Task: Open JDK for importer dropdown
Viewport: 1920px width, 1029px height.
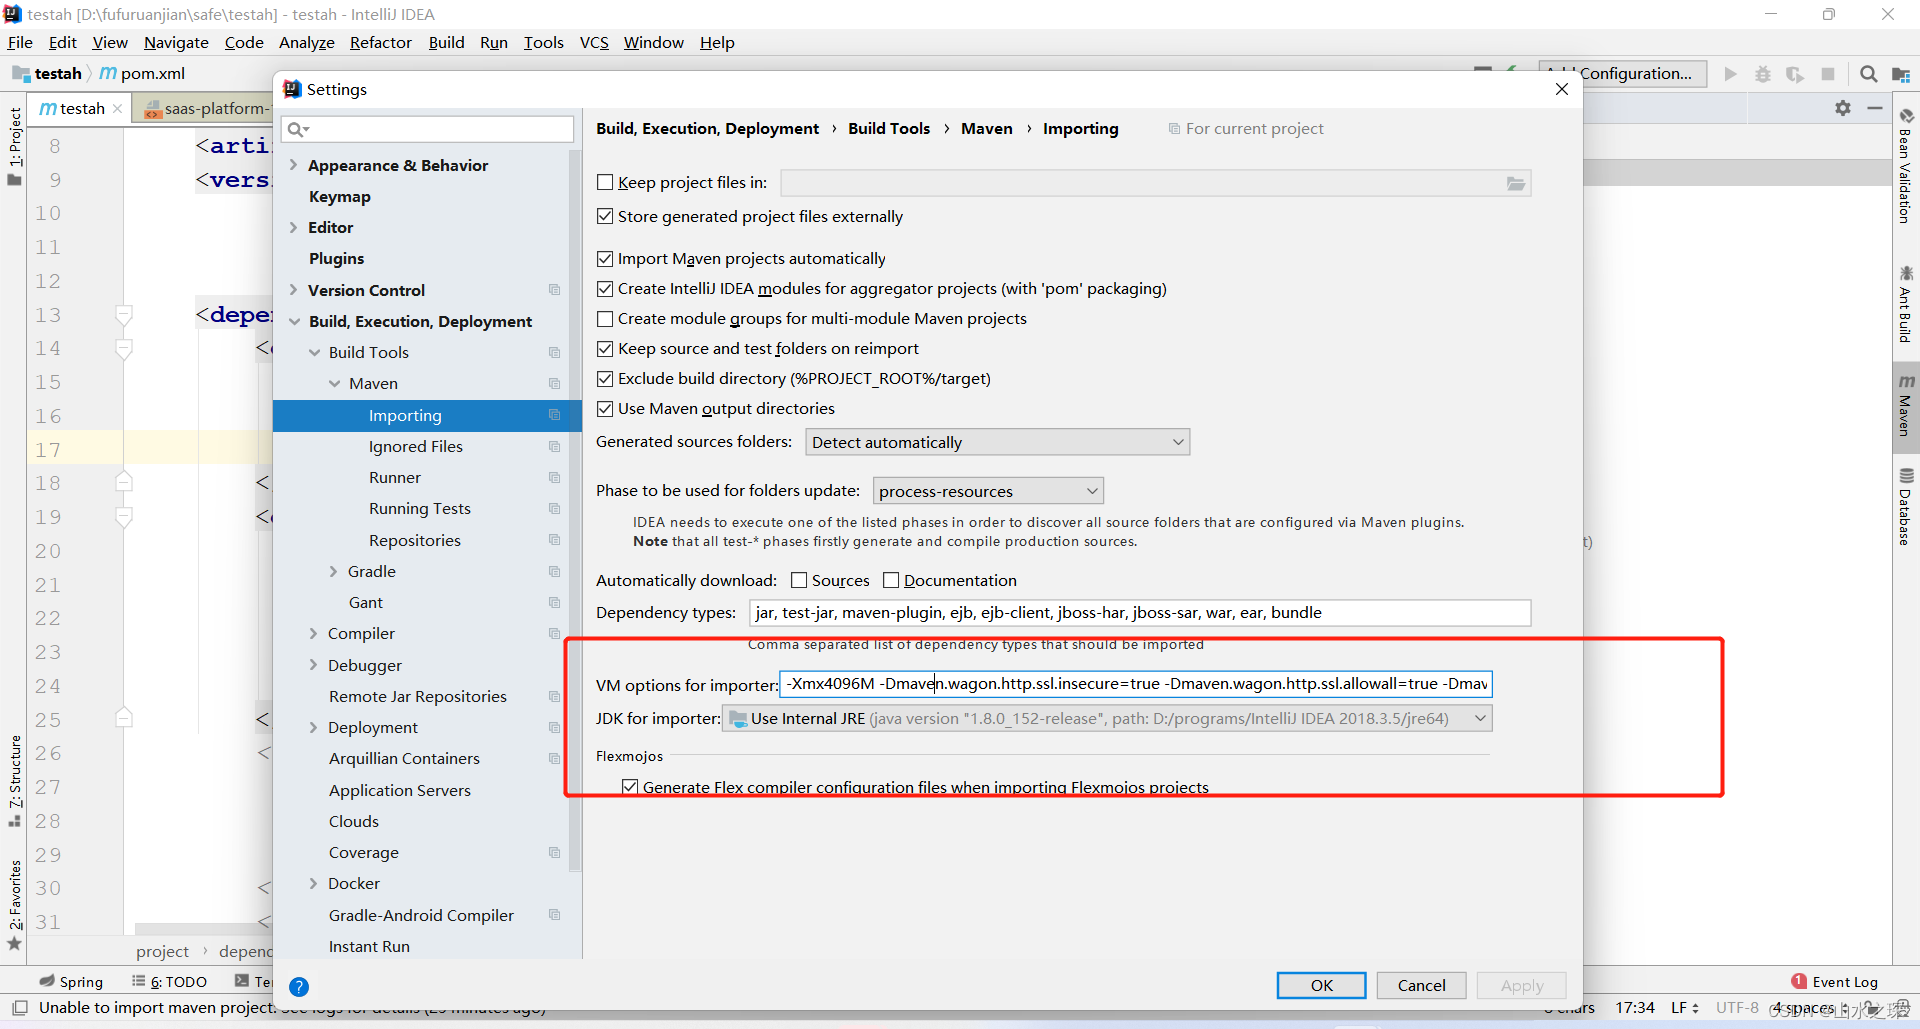Action: 1107,718
